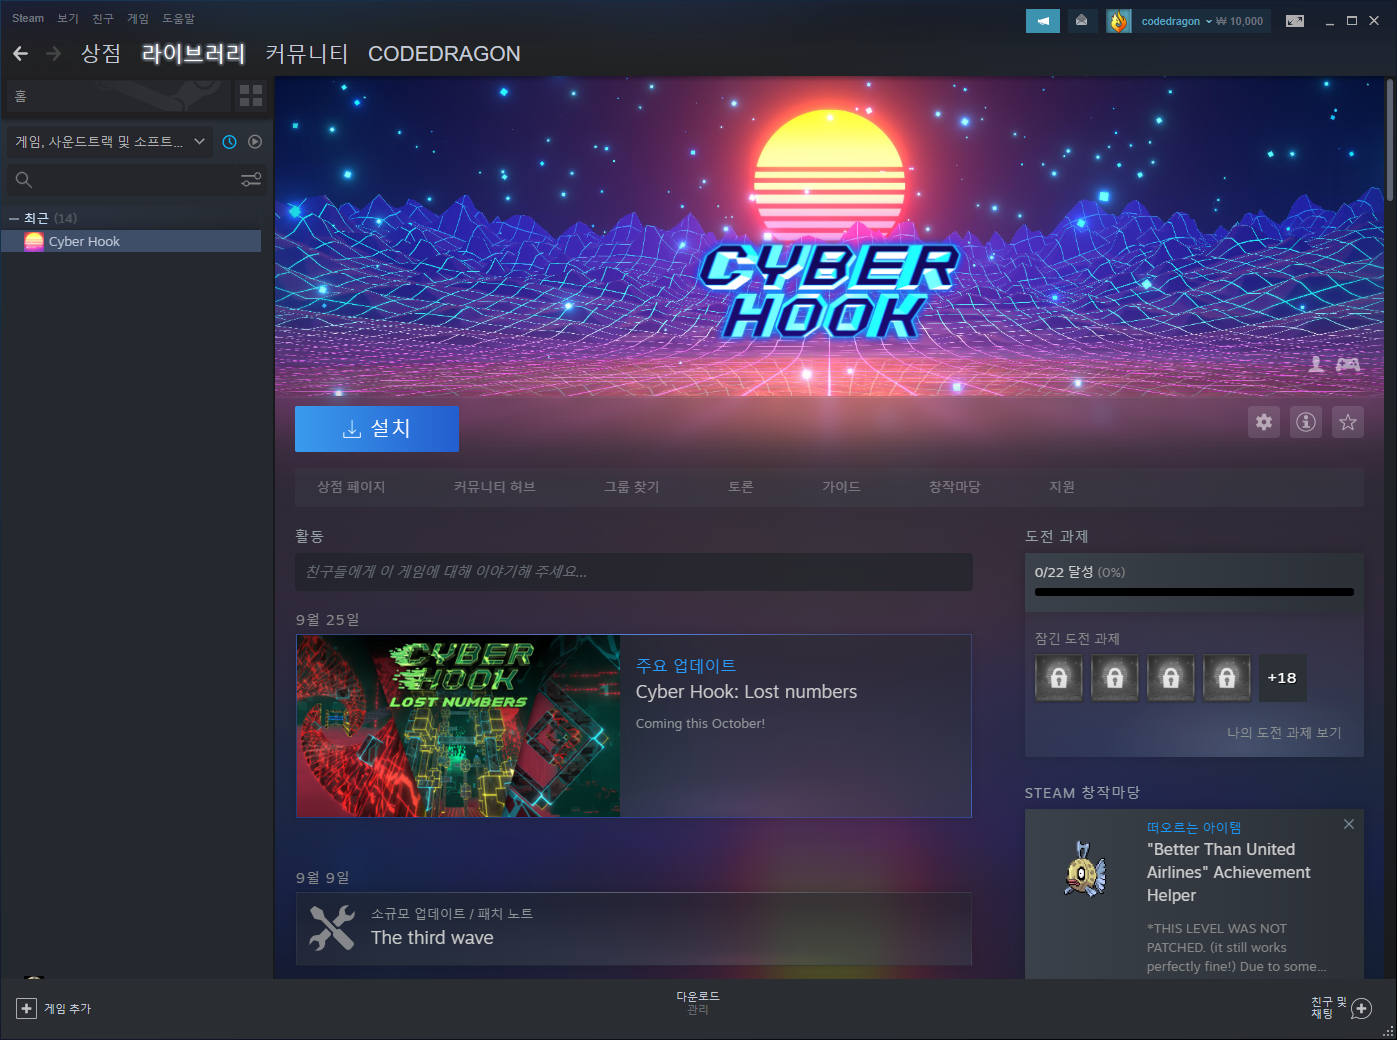
Task: Sort by recent activity clock icon
Action: click(229, 142)
